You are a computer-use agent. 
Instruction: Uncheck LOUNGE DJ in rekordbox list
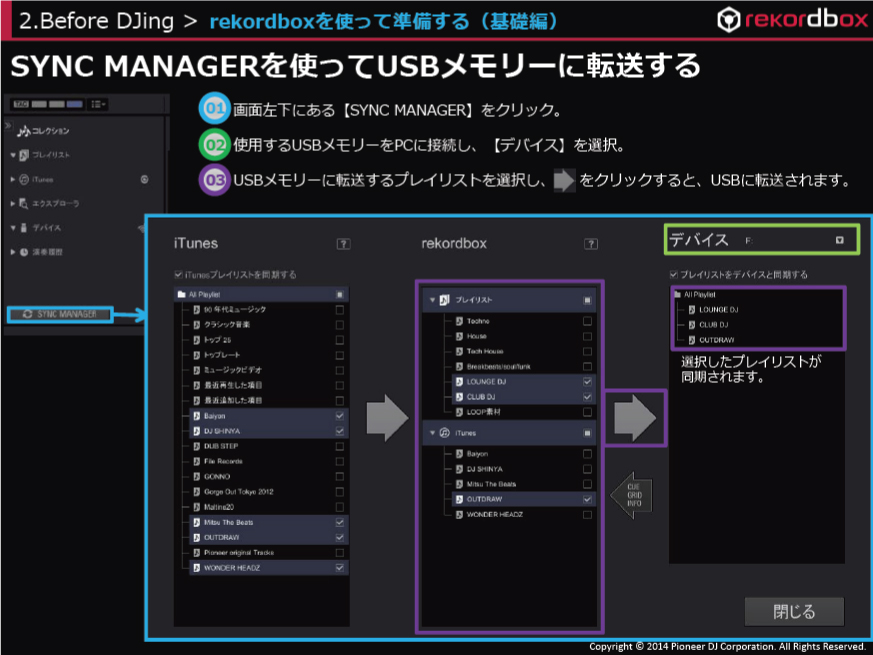pyautogui.click(x=587, y=382)
